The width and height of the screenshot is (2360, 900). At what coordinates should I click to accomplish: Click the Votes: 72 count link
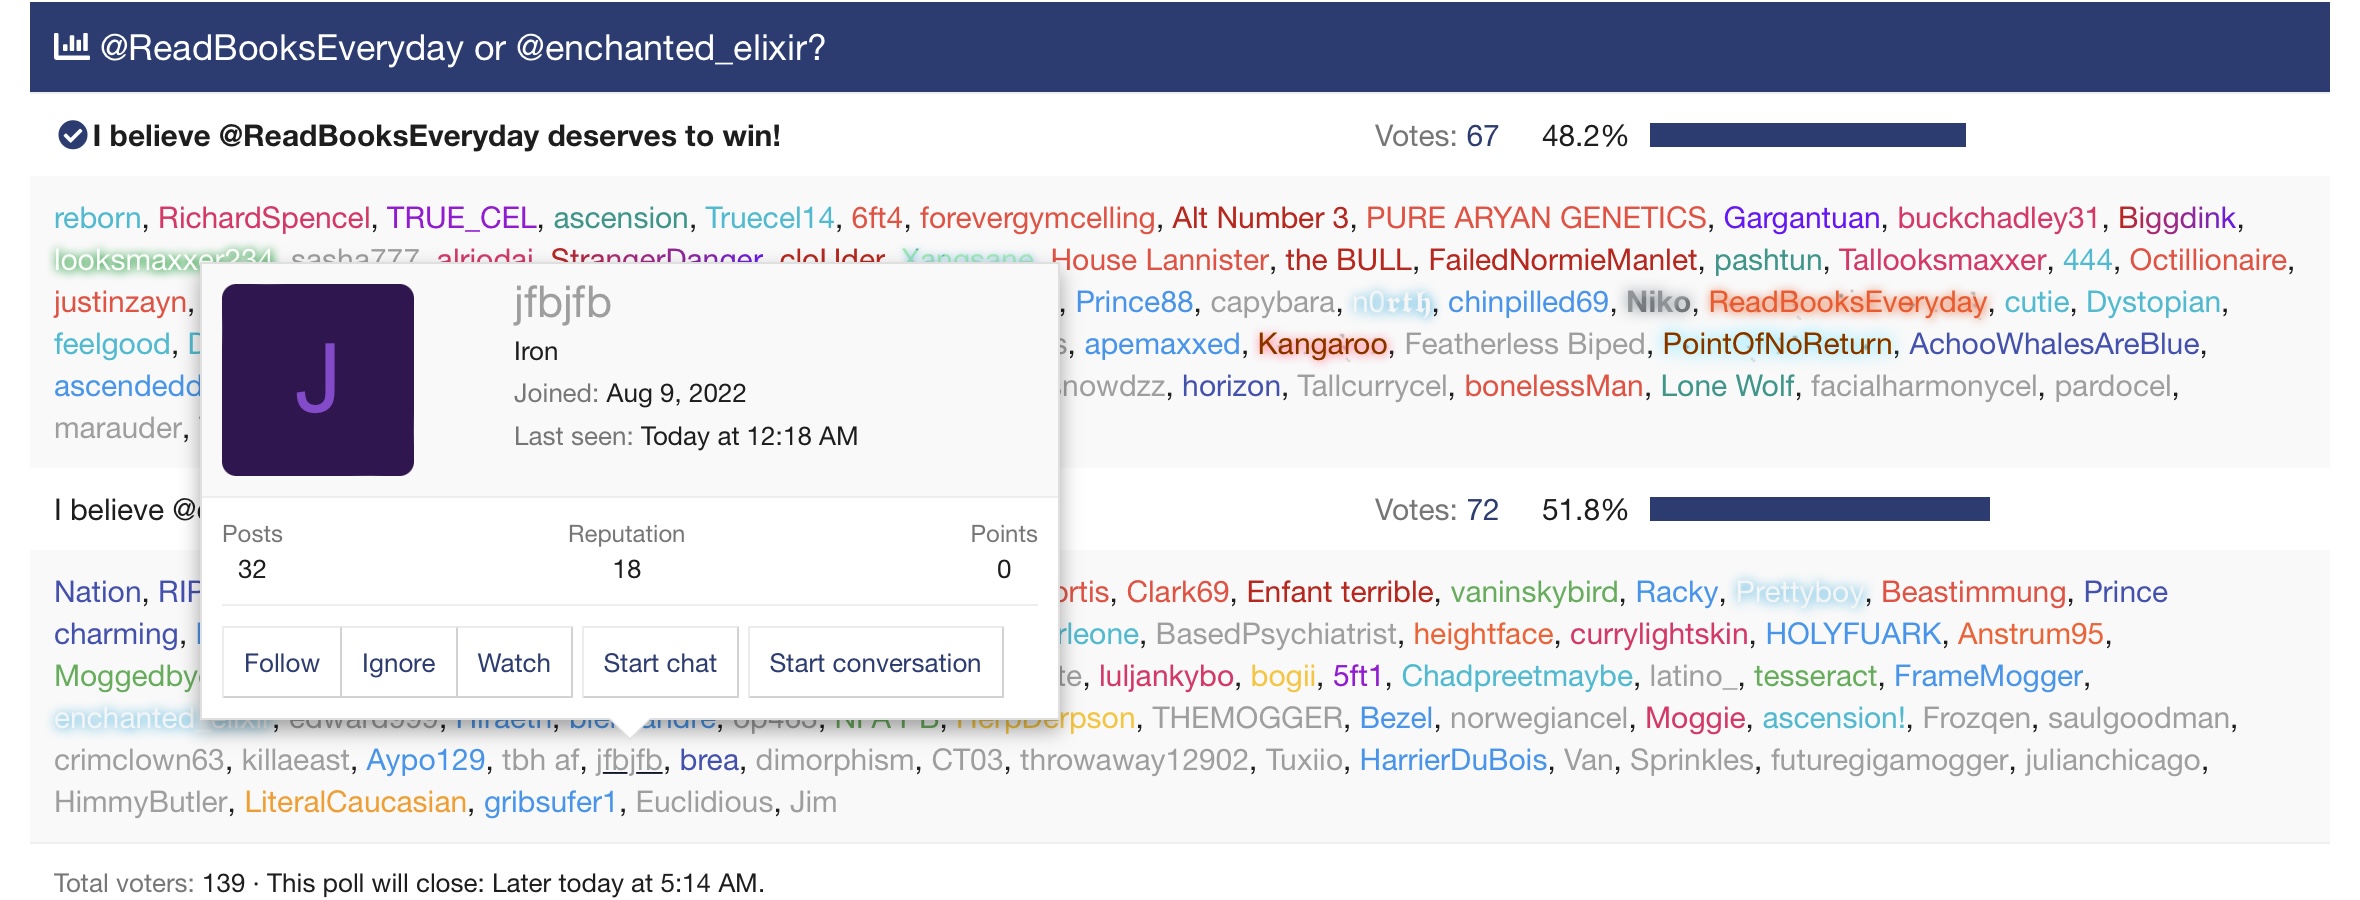tap(1482, 510)
